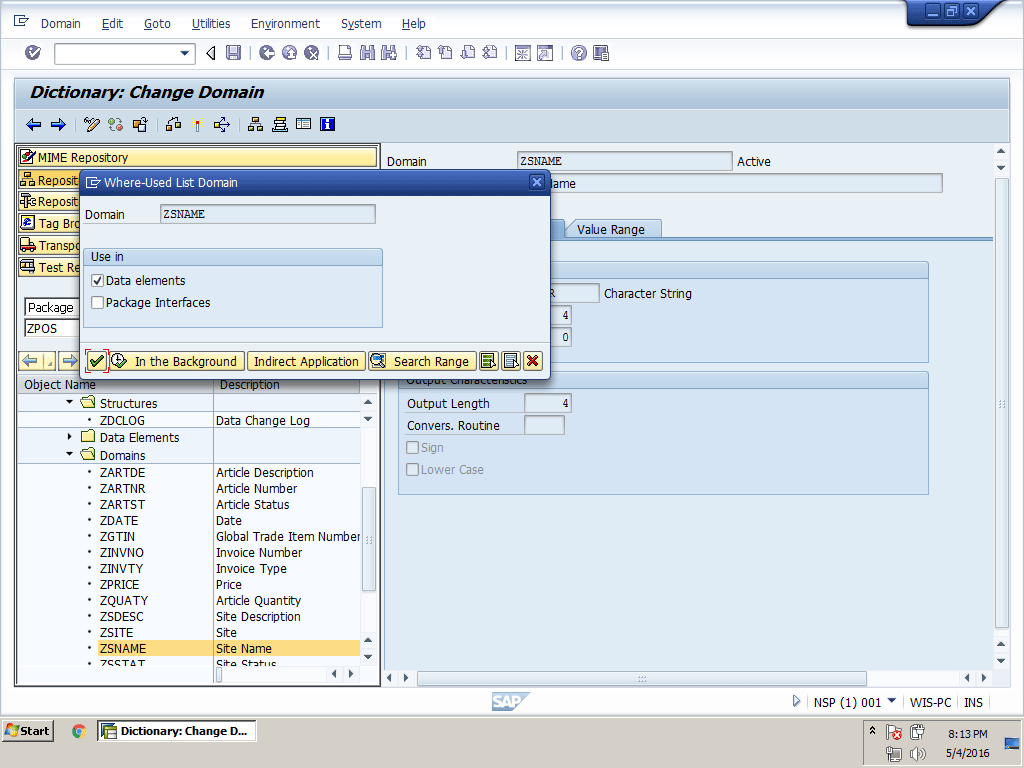
Task: Open Google Chrome from the taskbar
Action: [79, 731]
